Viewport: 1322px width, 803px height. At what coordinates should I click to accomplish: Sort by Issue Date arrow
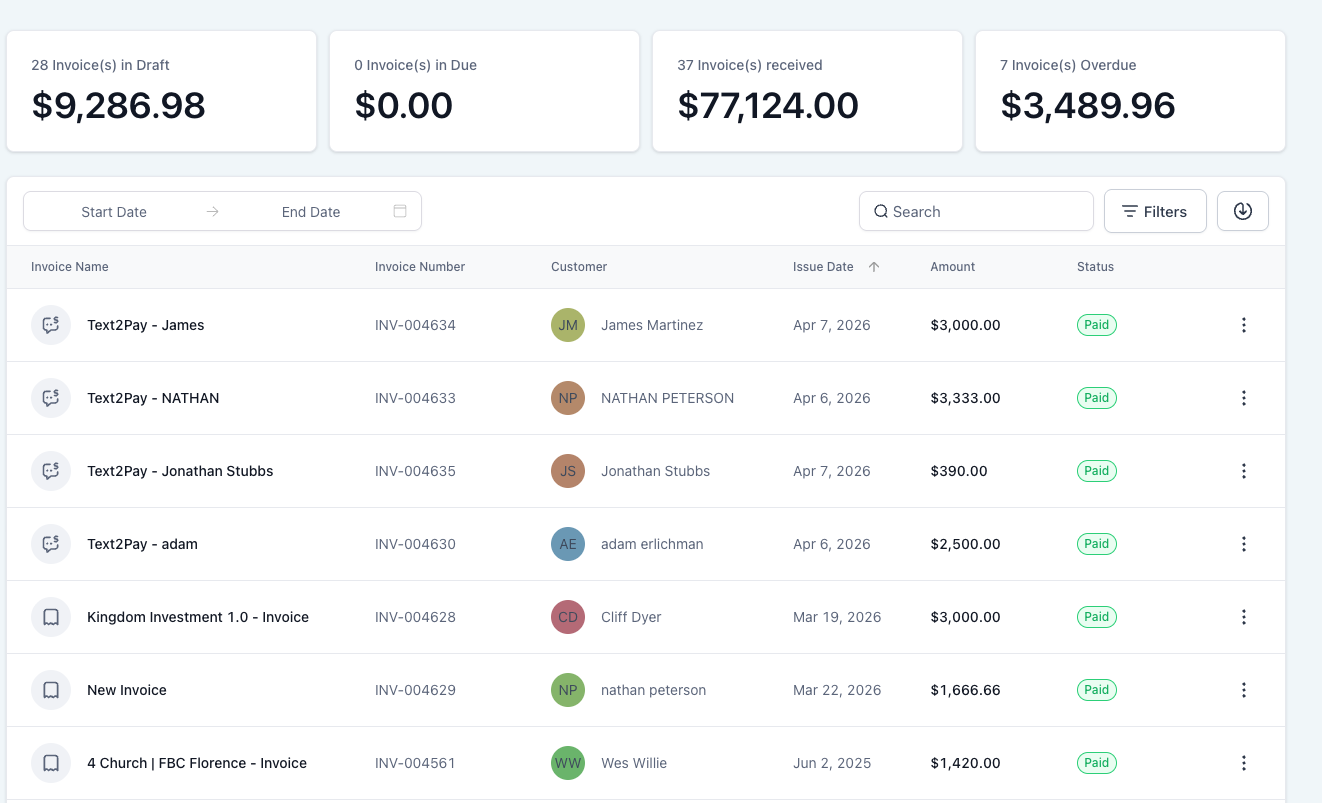click(x=874, y=267)
